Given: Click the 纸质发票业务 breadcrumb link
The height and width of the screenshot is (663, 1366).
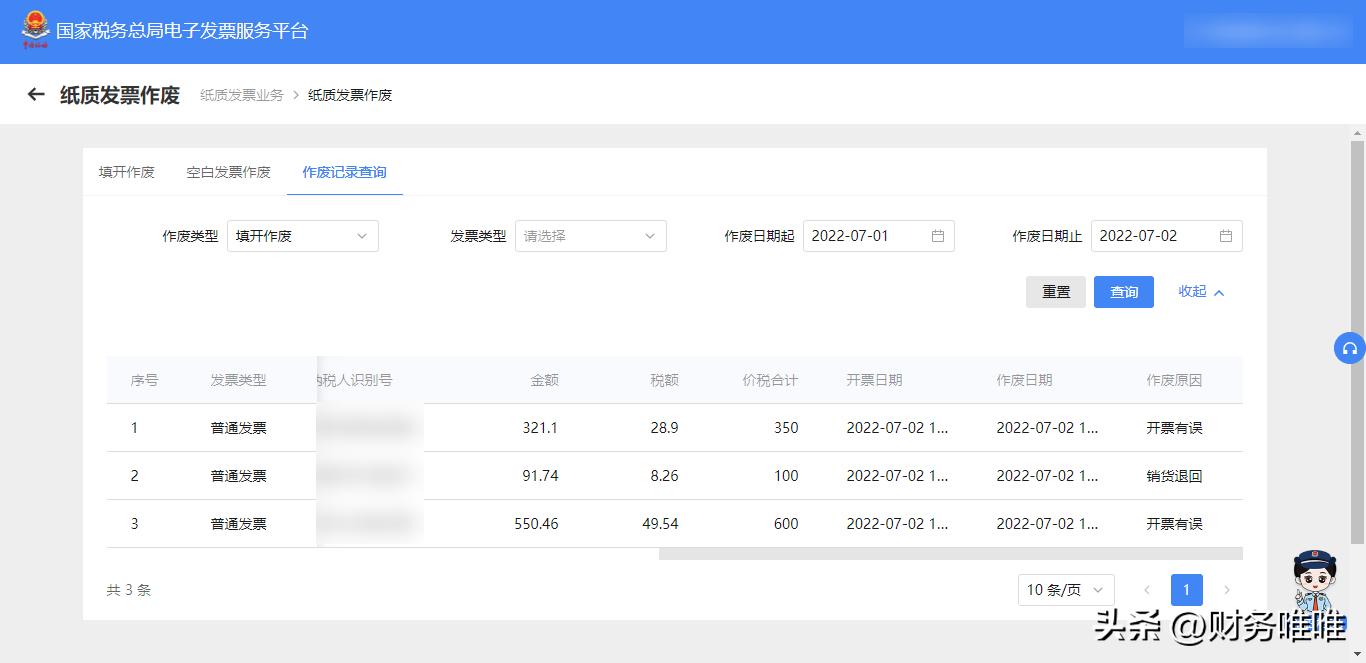Looking at the screenshot, I should [241, 95].
